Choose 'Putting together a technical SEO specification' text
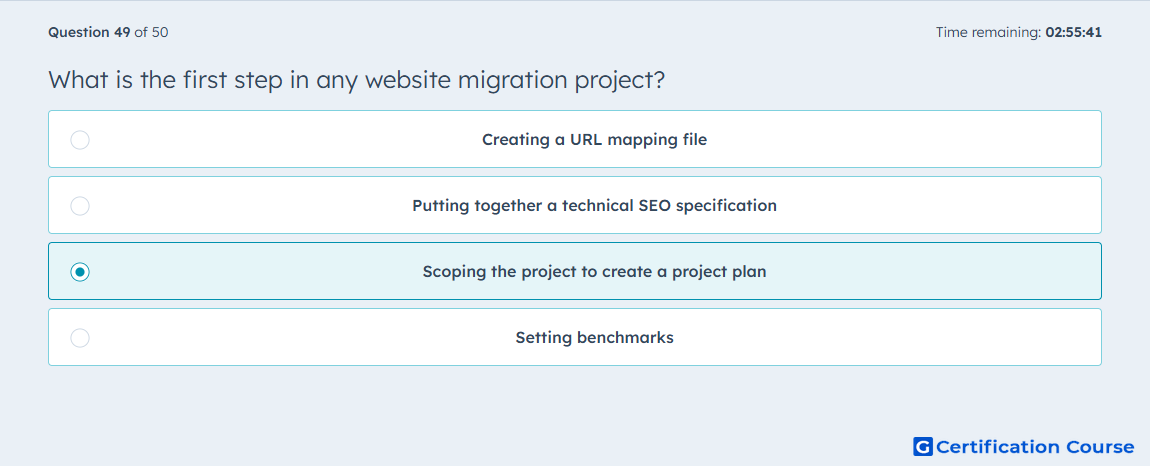The width and height of the screenshot is (1150, 466). click(x=594, y=205)
